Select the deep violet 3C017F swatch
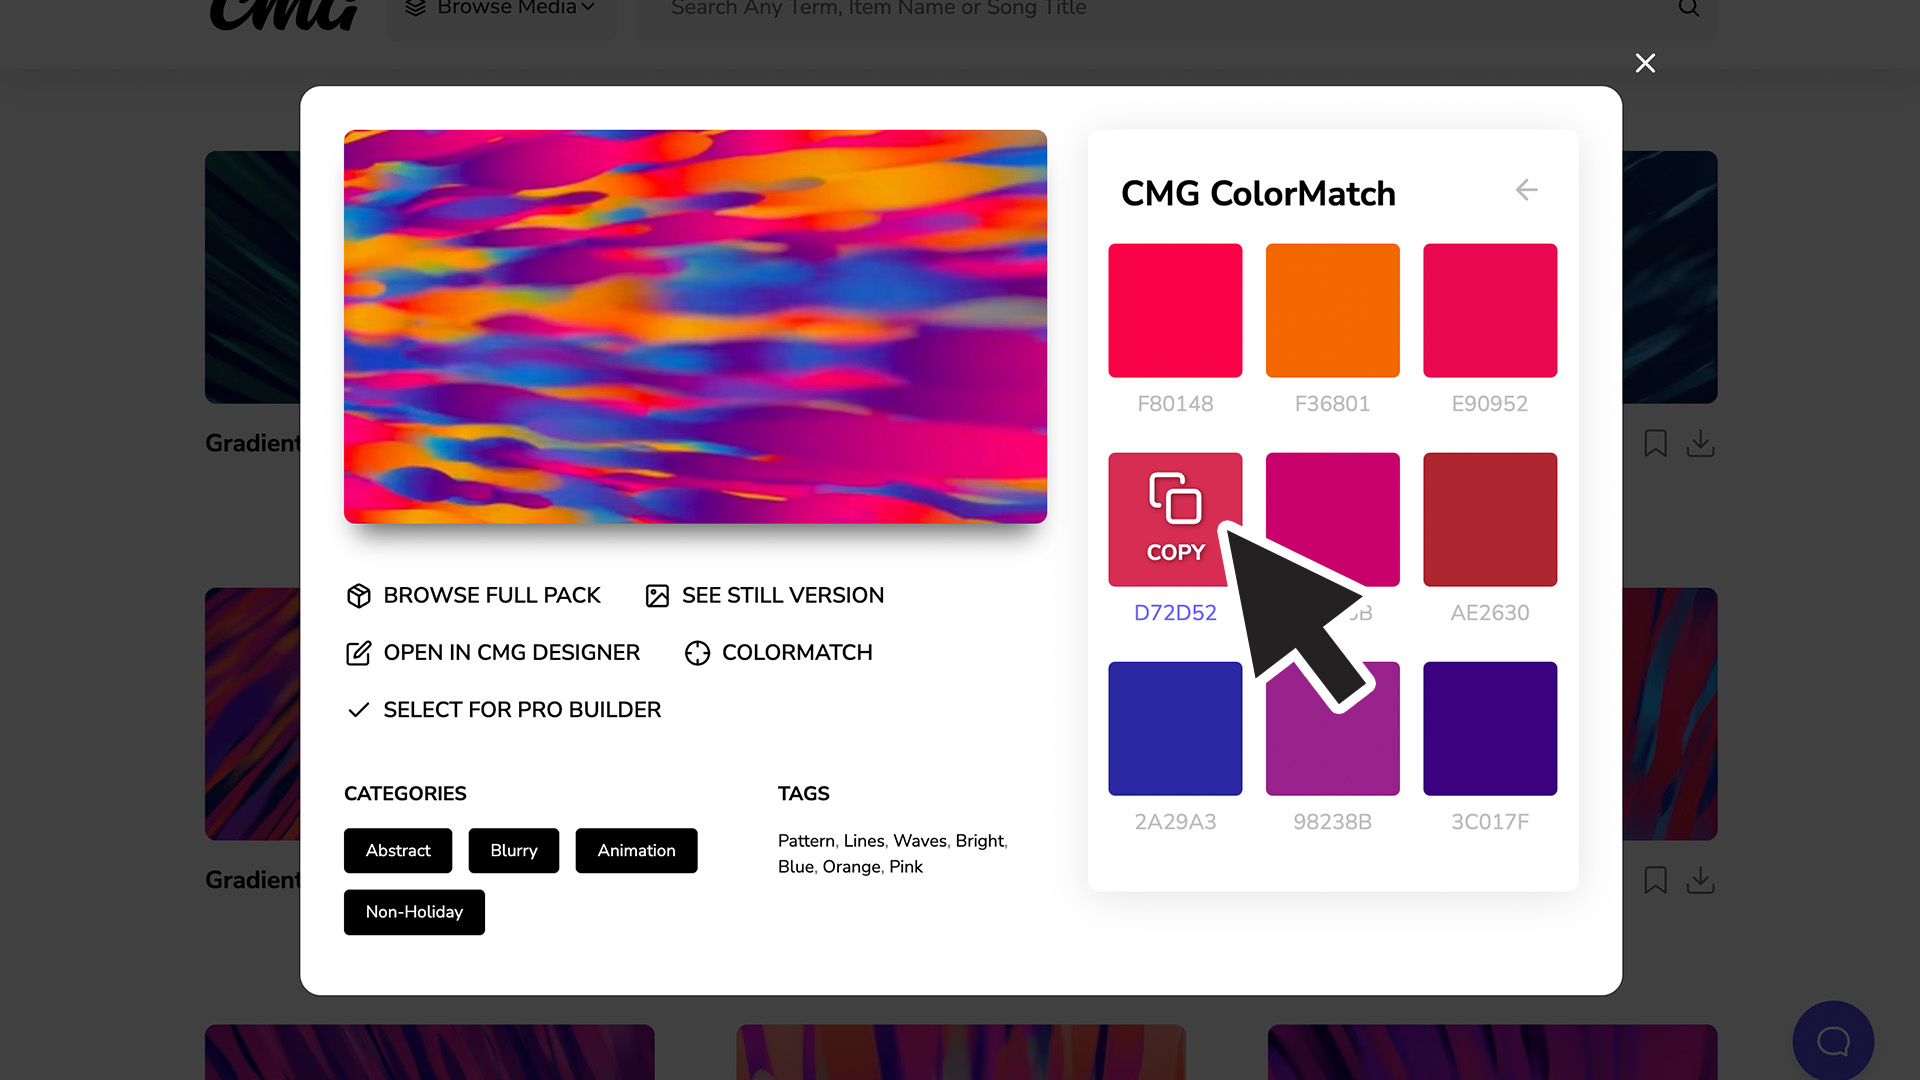The width and height of the screenshot is (1920, 1080). point(1490,728)
